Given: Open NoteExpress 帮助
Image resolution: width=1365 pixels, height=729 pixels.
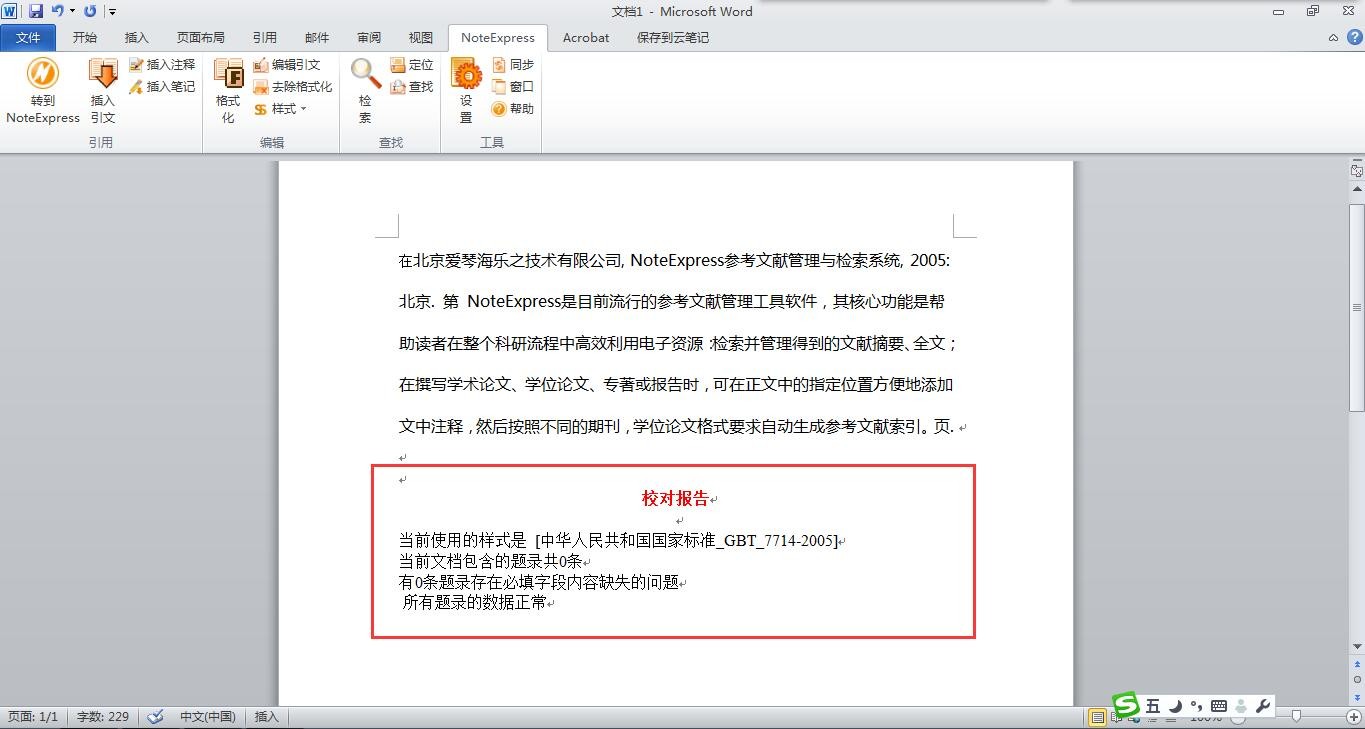Looking at the screenshot, I should click(x=513, y=108).
